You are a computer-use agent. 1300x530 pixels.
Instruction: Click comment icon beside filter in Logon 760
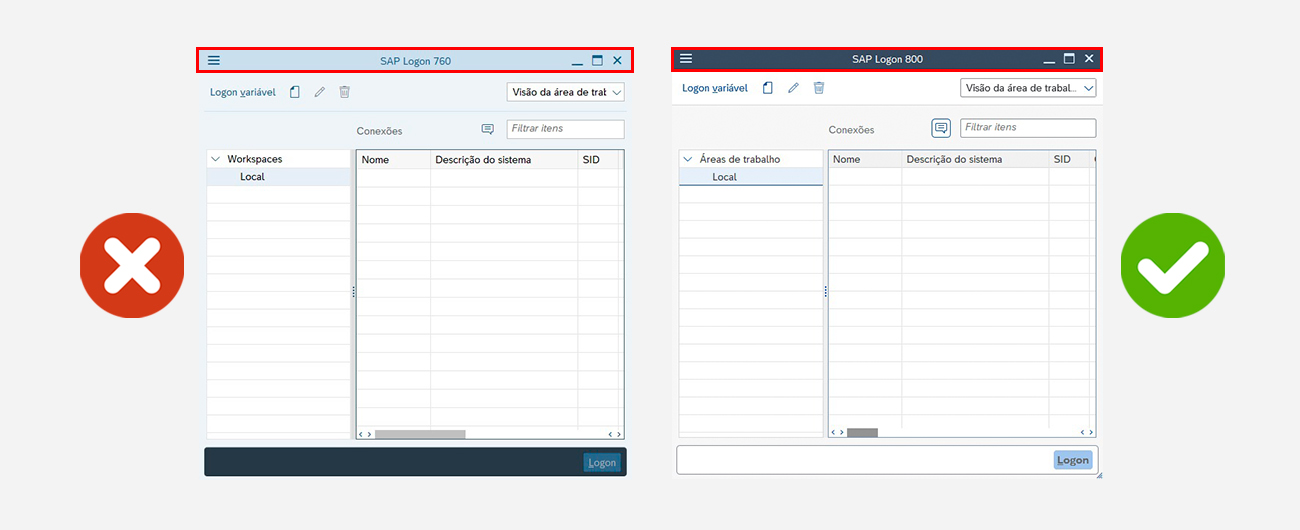click(x=488, y=129)
